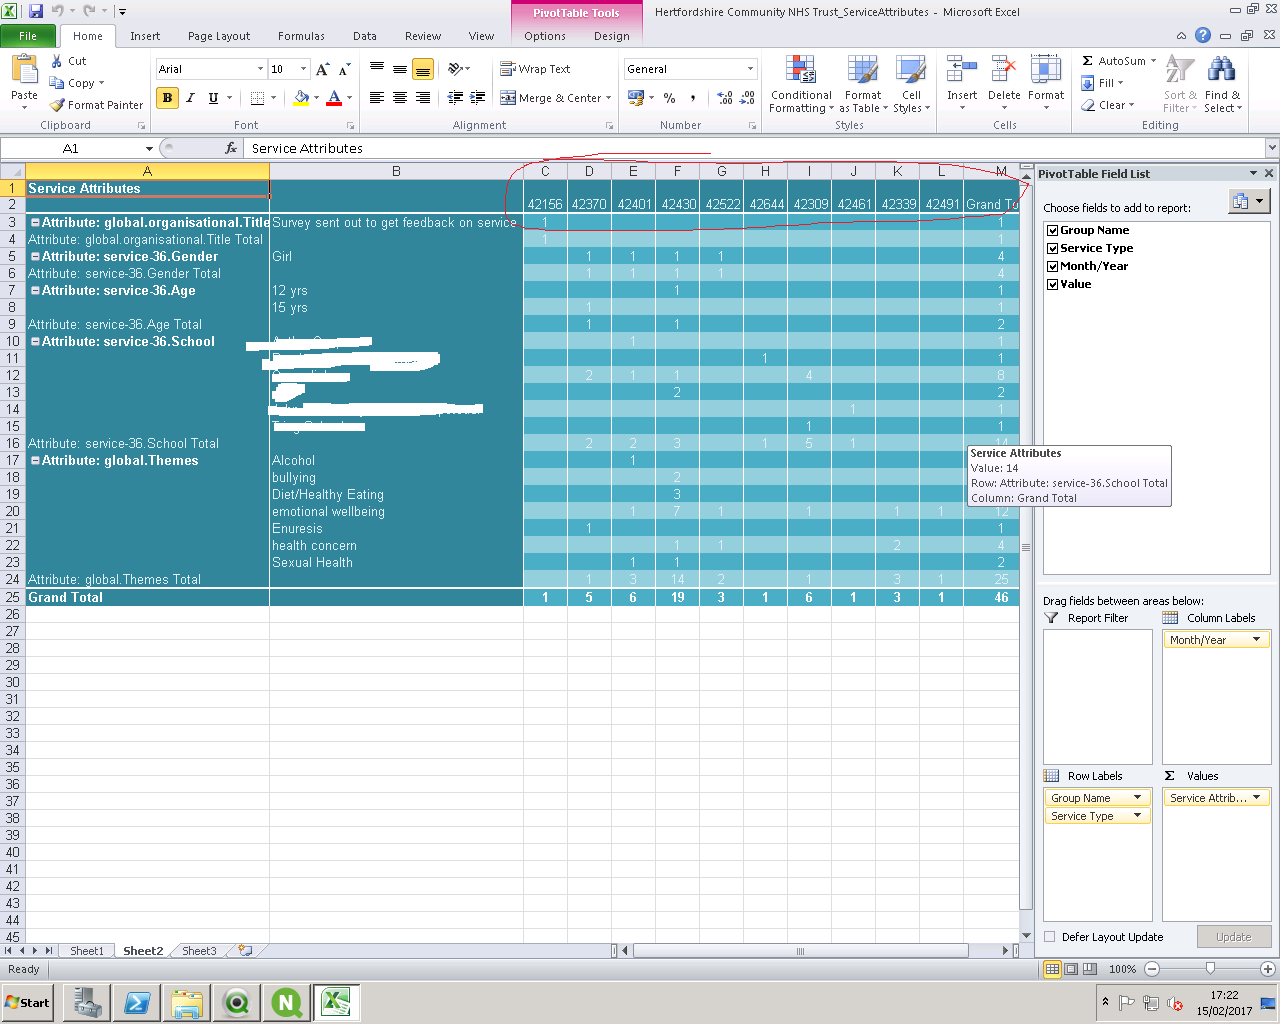Viewport: 1280px width, 1024px height.
Task: Toggle Bold formatting
Action: 167,98
